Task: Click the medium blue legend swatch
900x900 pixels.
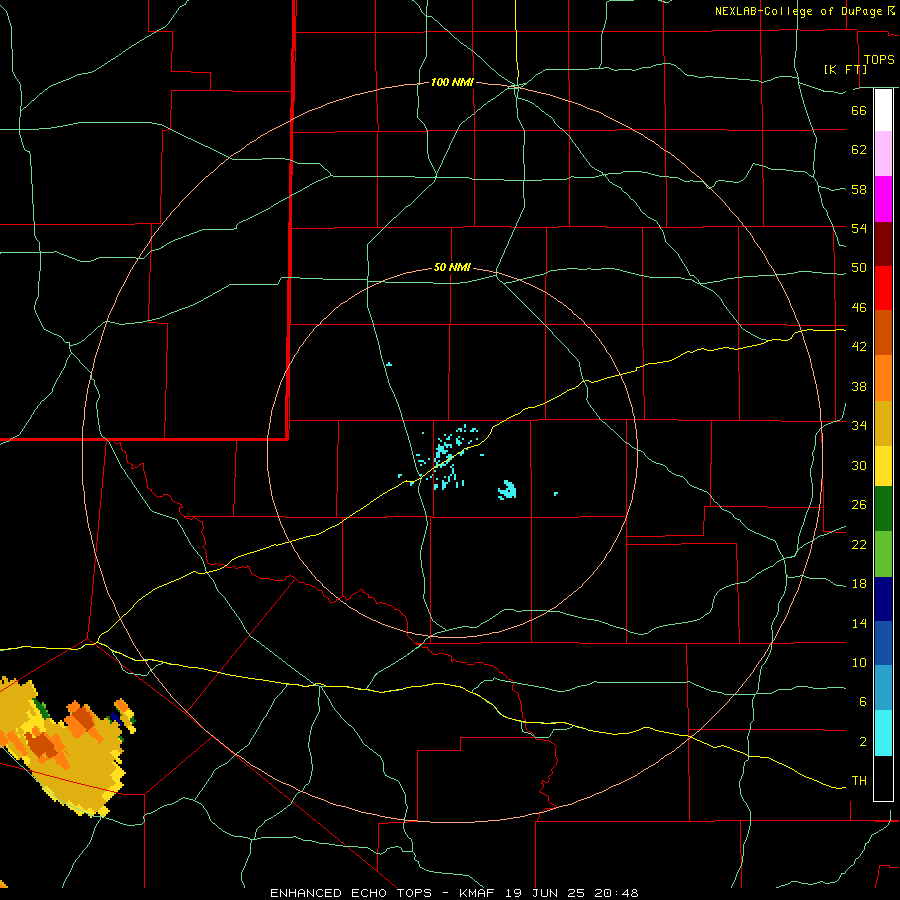Action: (x=883, y=643)
